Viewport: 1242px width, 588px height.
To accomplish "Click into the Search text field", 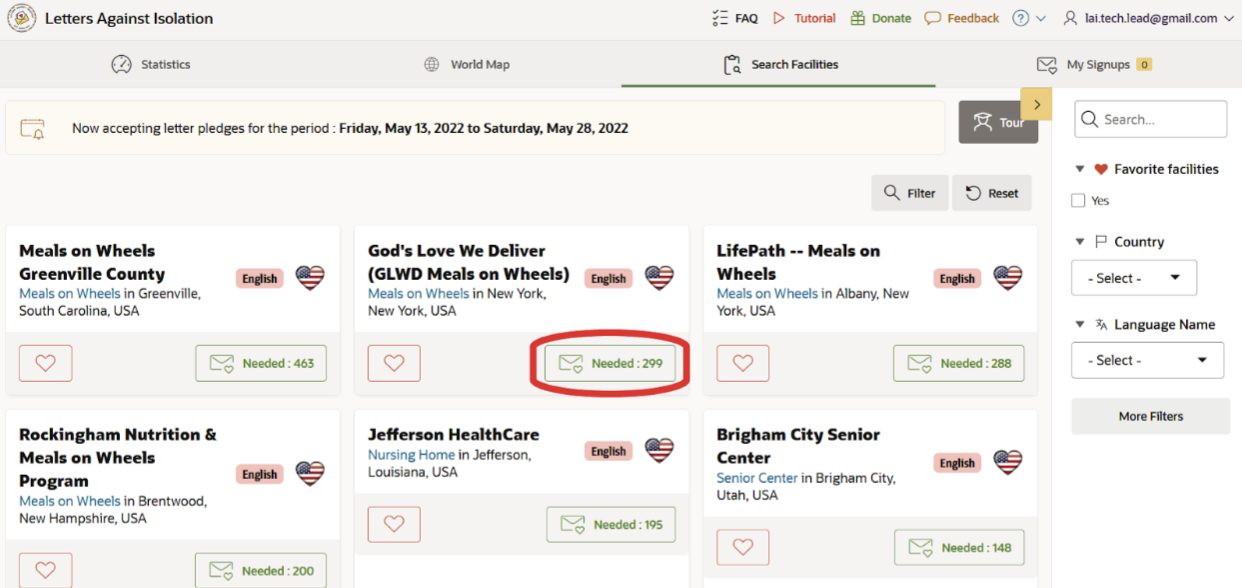I will [x=1160, y=119].
